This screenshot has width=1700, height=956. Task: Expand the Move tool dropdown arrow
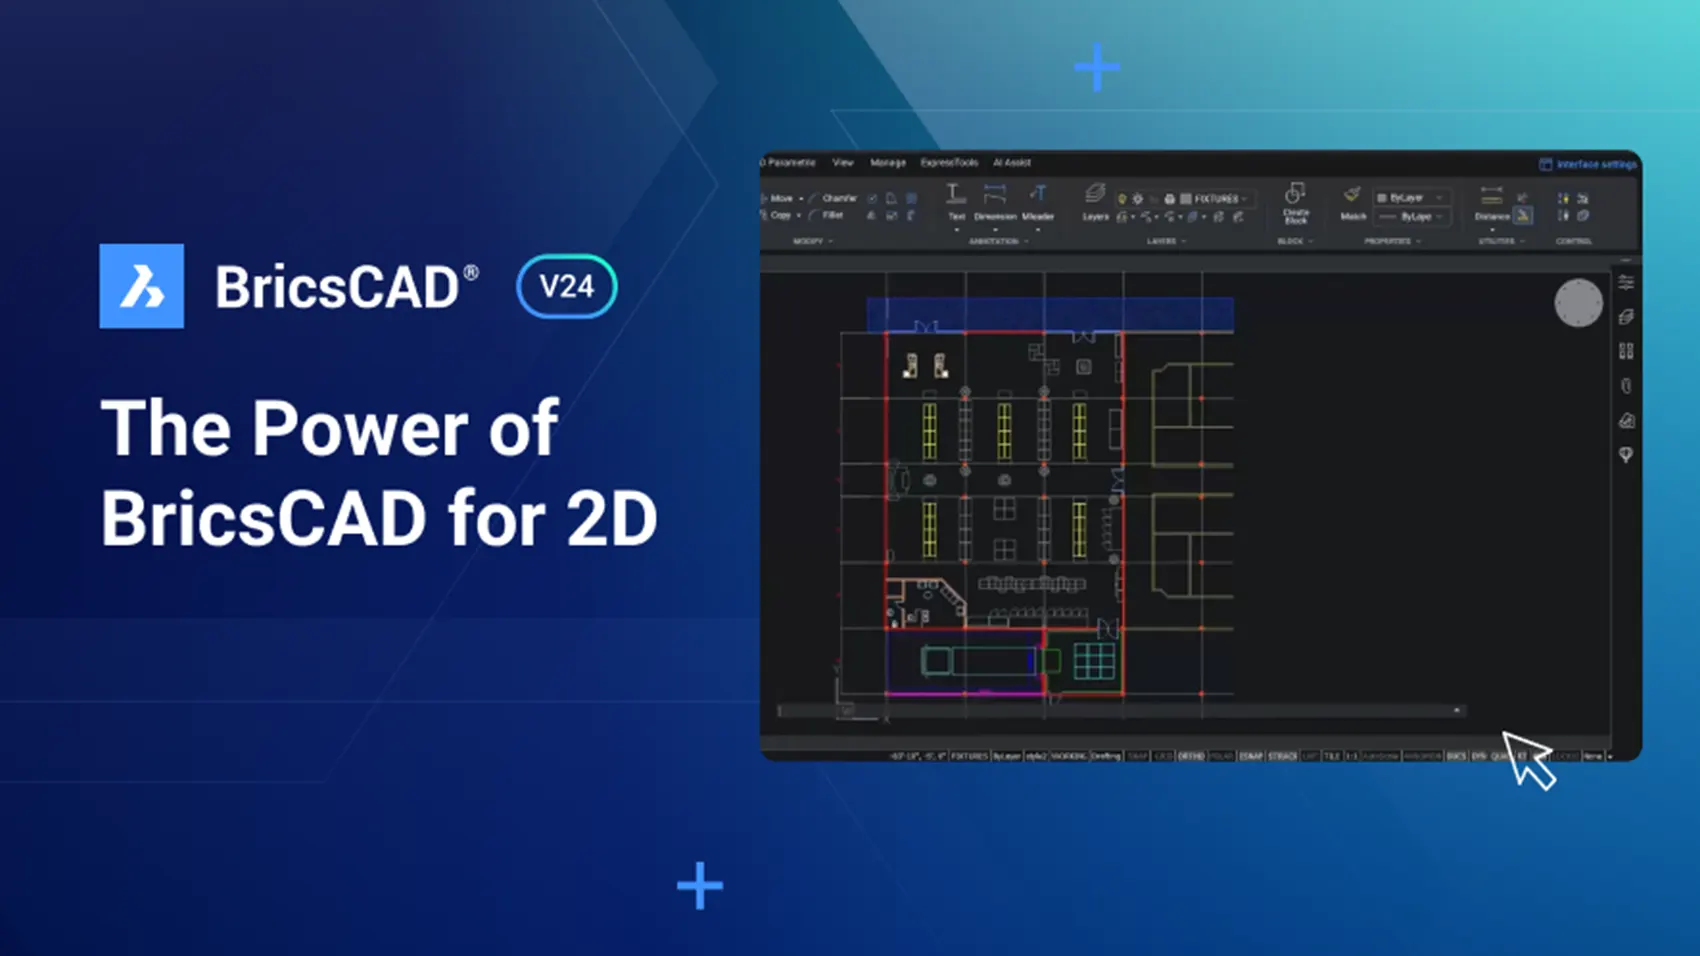click(801, 198)
